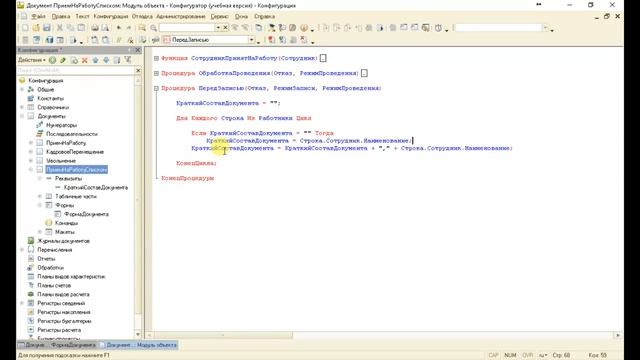The height and width of the screenshot is (360, 640).
Task: Expand СотрудникПринятНаРаботу function fold
Action: click(x=156, y=58)
